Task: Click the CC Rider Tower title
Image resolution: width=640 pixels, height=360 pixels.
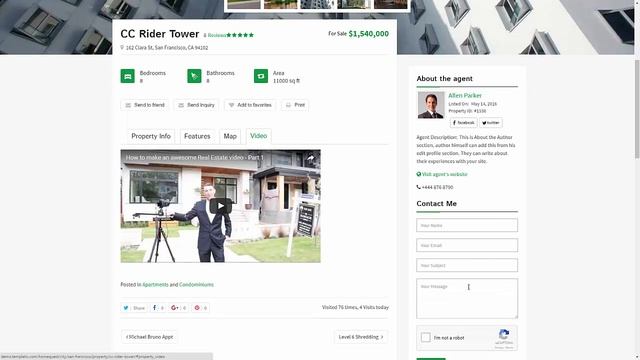Action: [160, 34]
